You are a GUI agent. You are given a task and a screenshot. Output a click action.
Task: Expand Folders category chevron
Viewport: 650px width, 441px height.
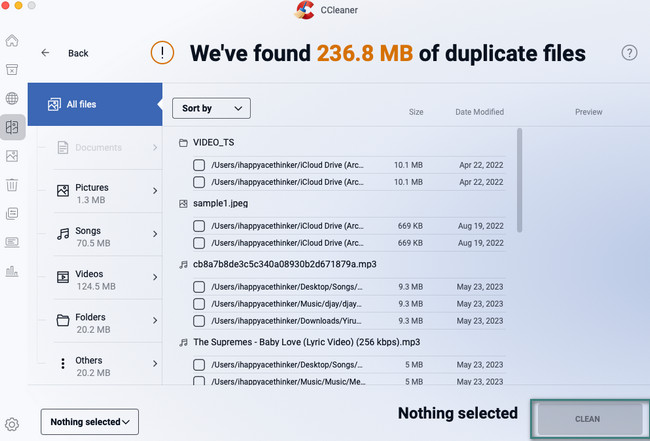(x=155, y=320)
